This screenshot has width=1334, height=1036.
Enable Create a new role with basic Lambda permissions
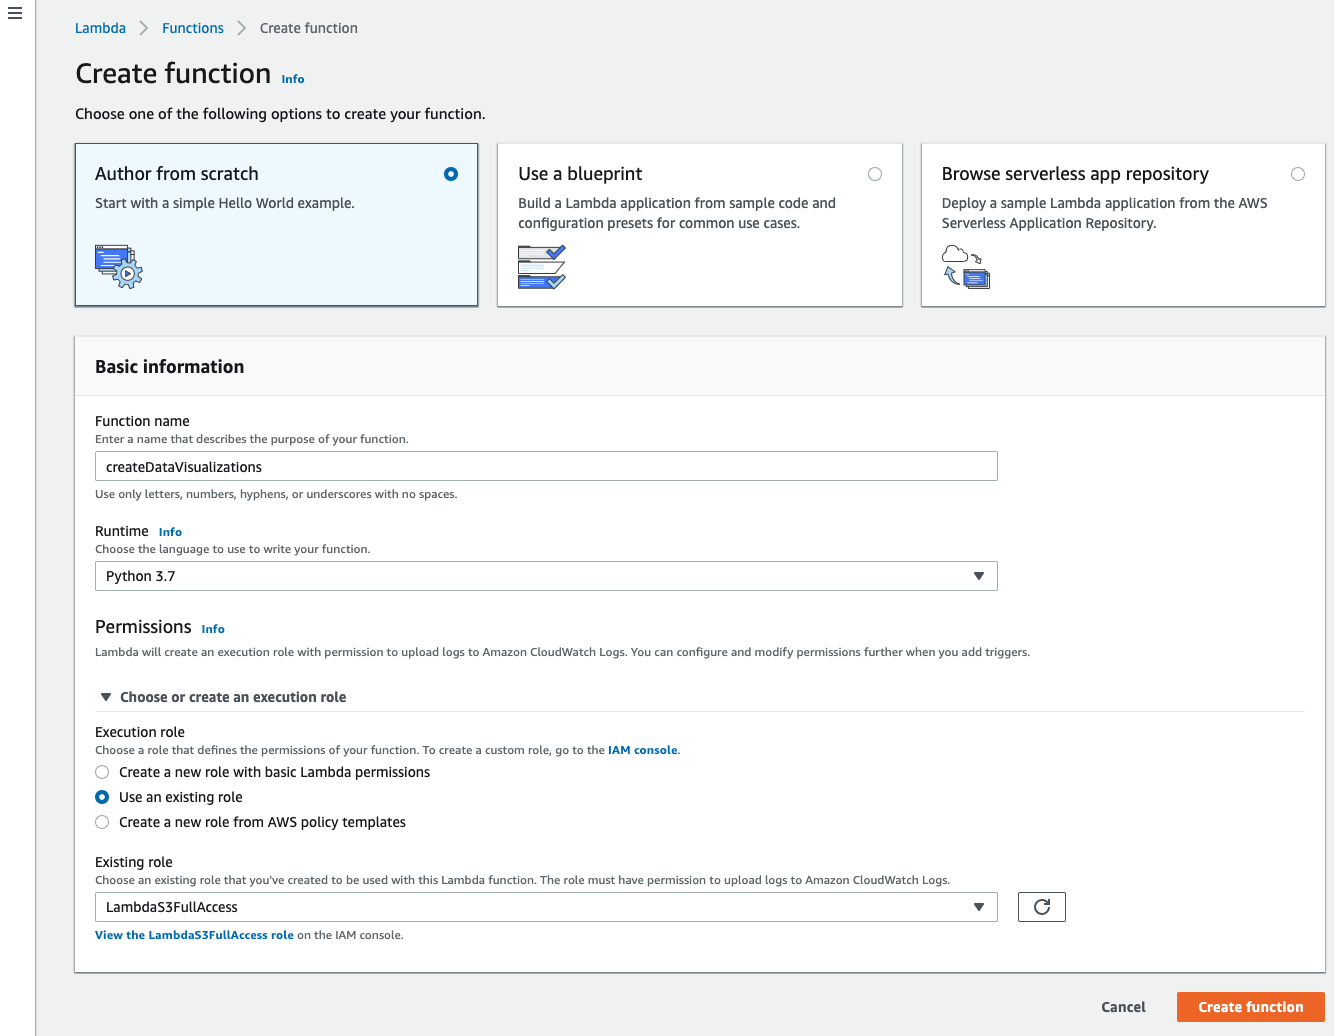tap(102, 772)
